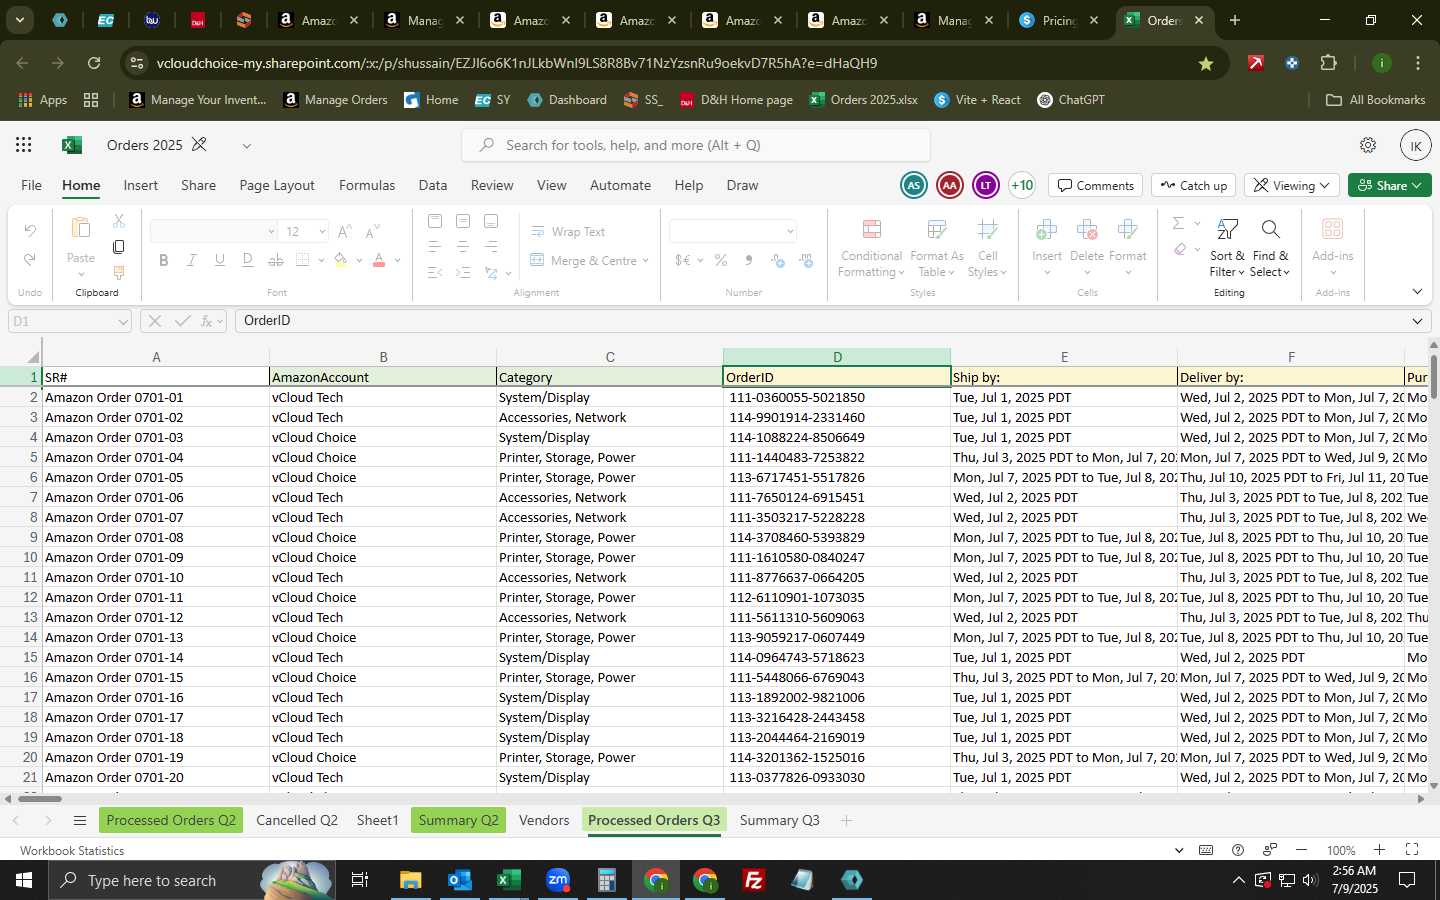Expand the Merge & Centre dropdown arrow
This screenshot has height=900, width=1440.
[x=646, y=261]
